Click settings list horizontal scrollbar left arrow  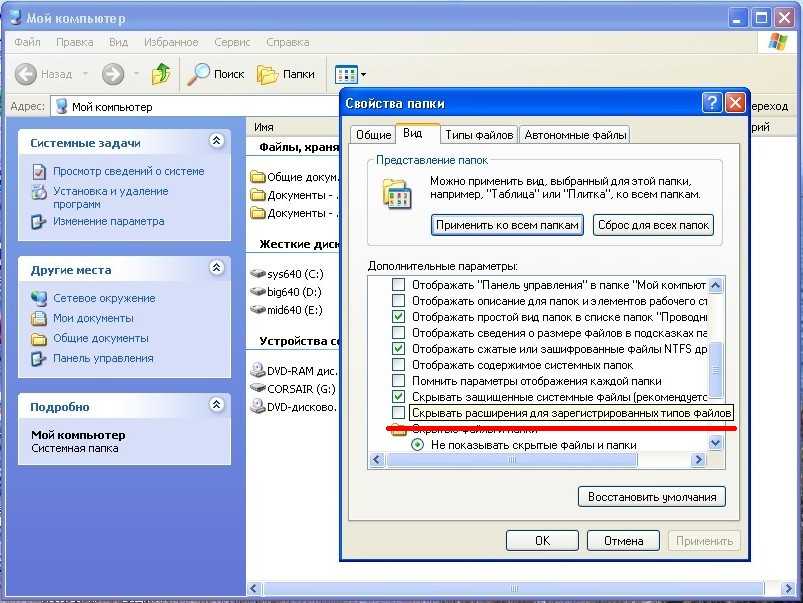click(x=377, y=460)
